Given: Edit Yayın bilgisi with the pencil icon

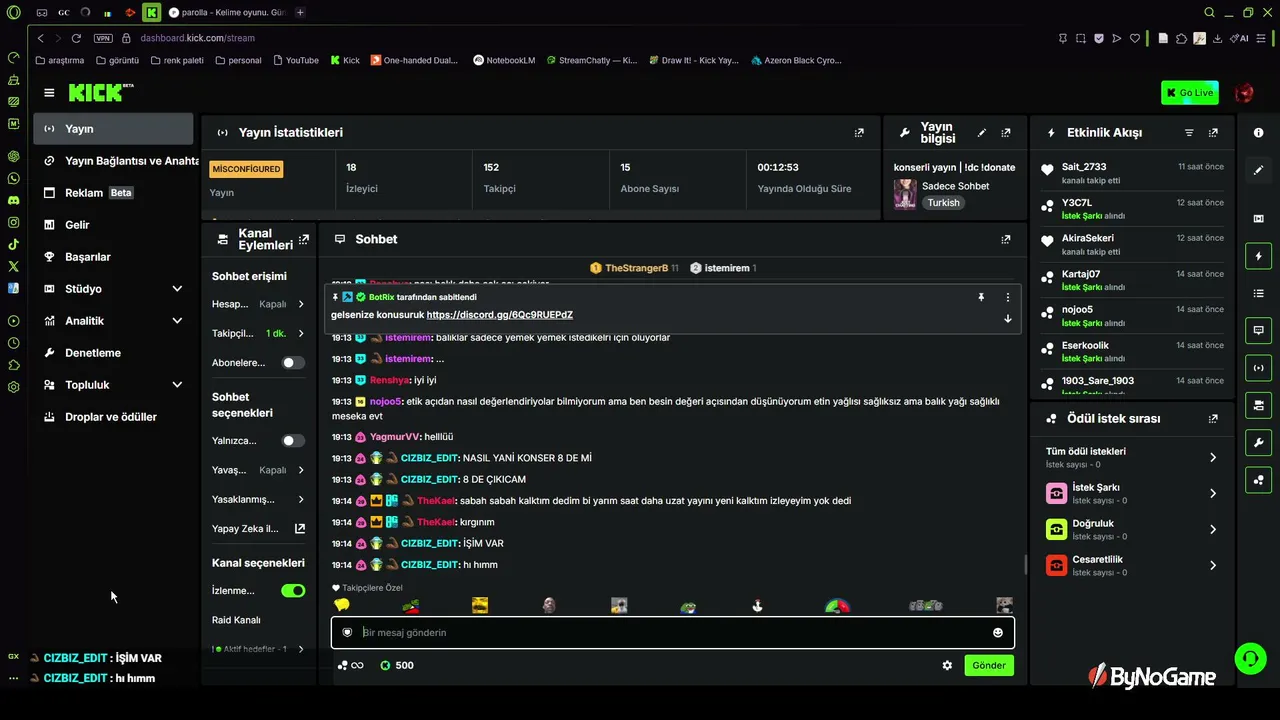Looking at the screenshot, I should (982, 132).
